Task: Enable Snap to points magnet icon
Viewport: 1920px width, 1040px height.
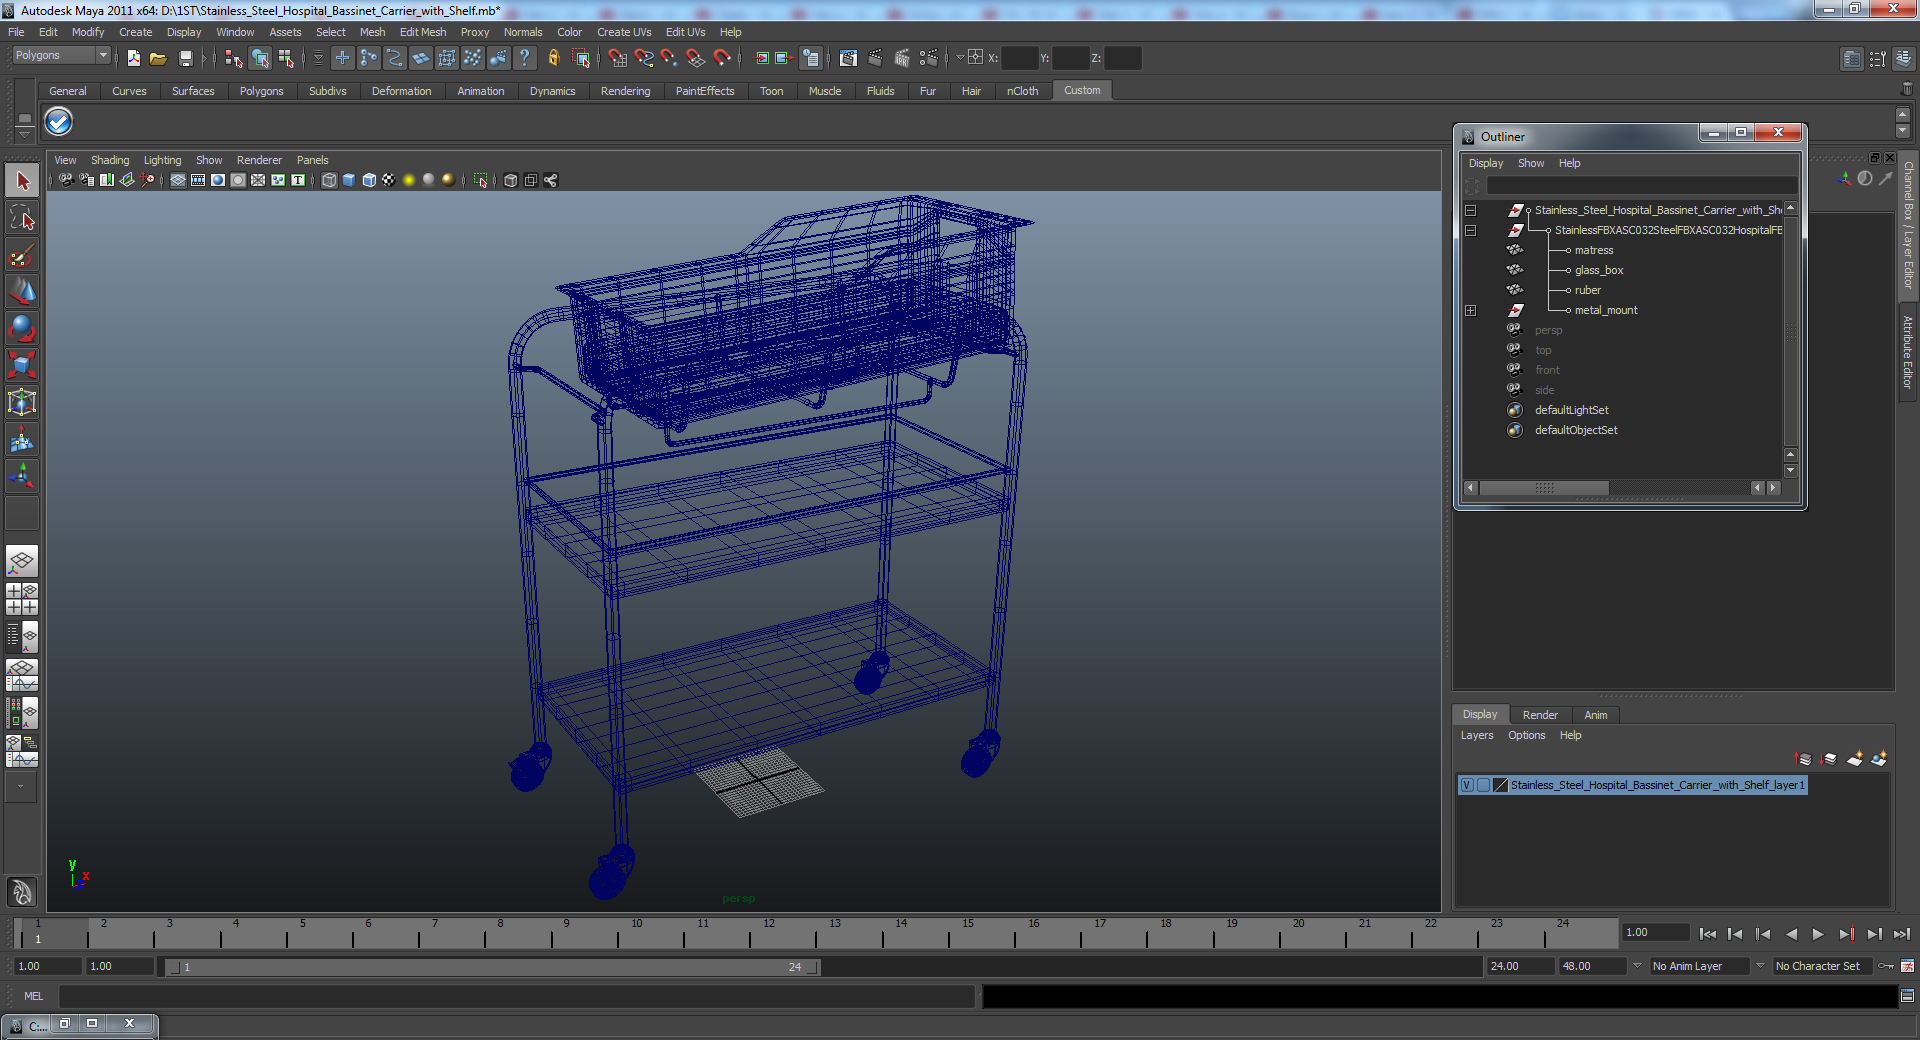Action: click(x=670, y=58)
